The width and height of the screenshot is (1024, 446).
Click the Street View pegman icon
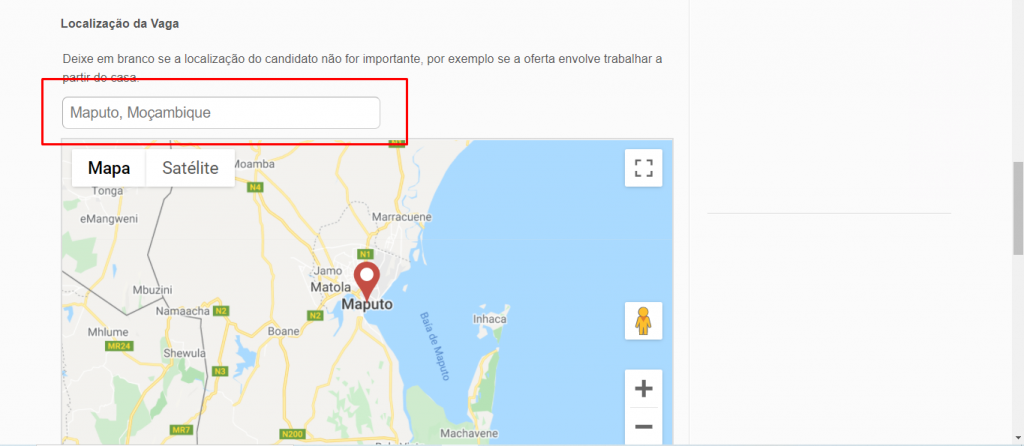click(x=643, y=321)
